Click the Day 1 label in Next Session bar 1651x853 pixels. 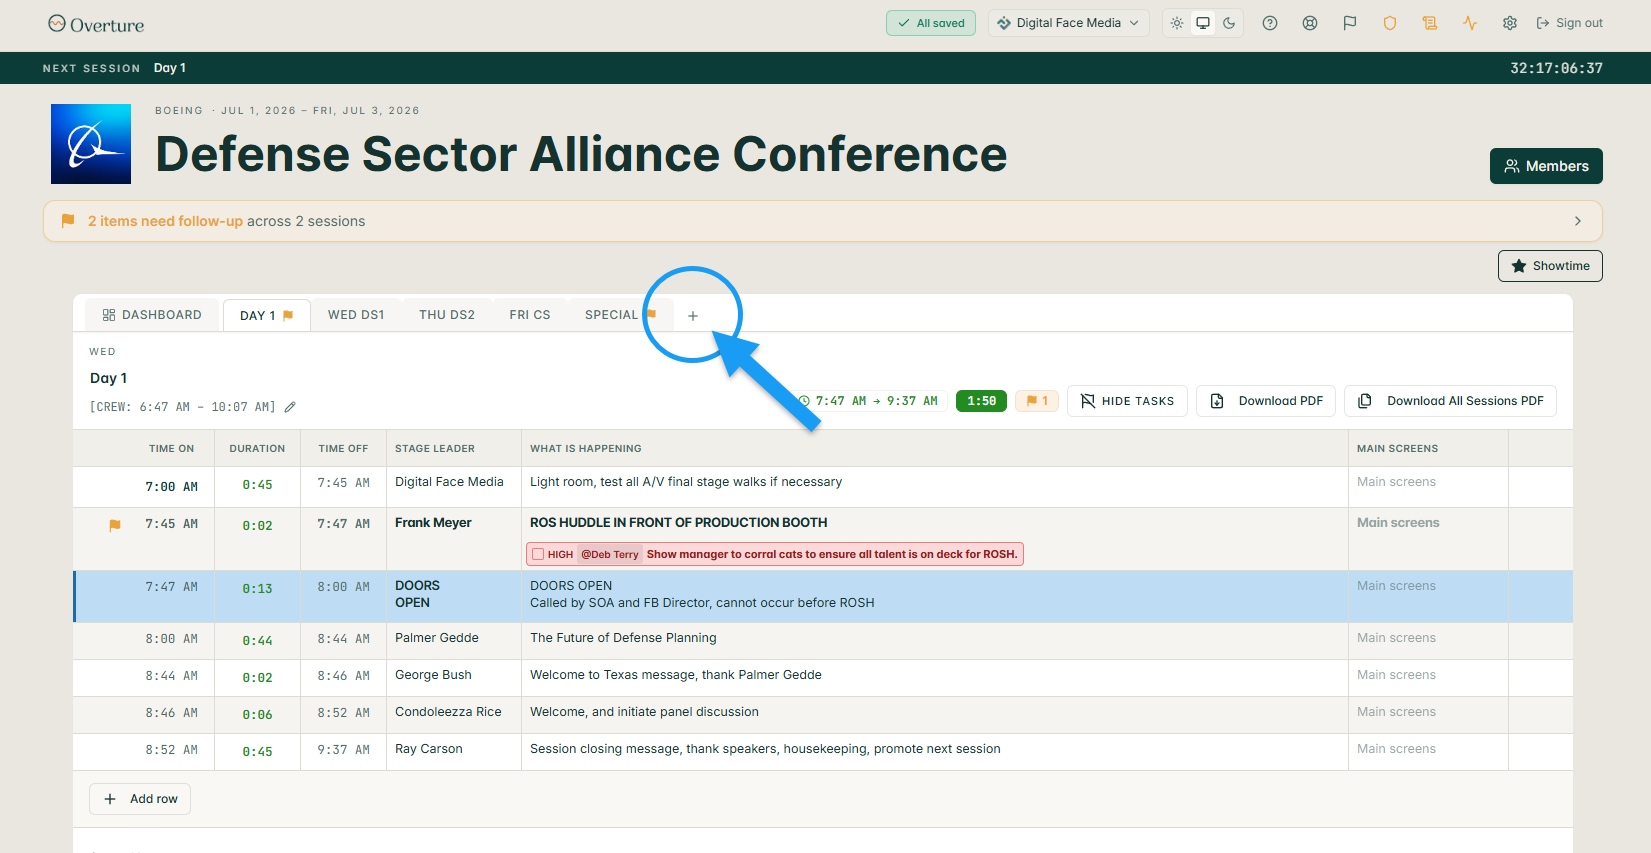pos(170,68)
